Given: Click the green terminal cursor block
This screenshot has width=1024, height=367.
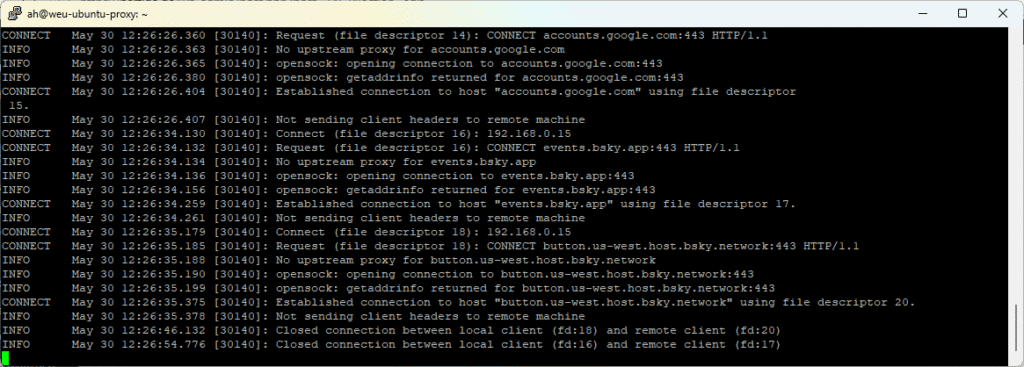Looking at the screenshot, I should point(5,358).
